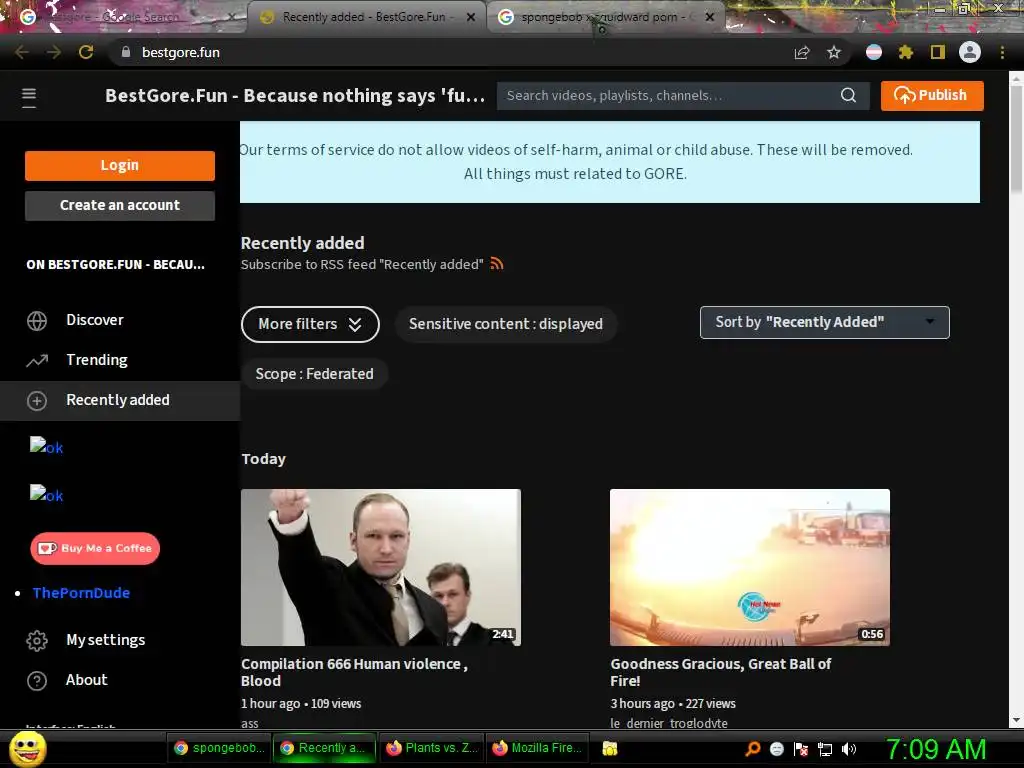Select Recently added in the sidebar

point(118,400)
